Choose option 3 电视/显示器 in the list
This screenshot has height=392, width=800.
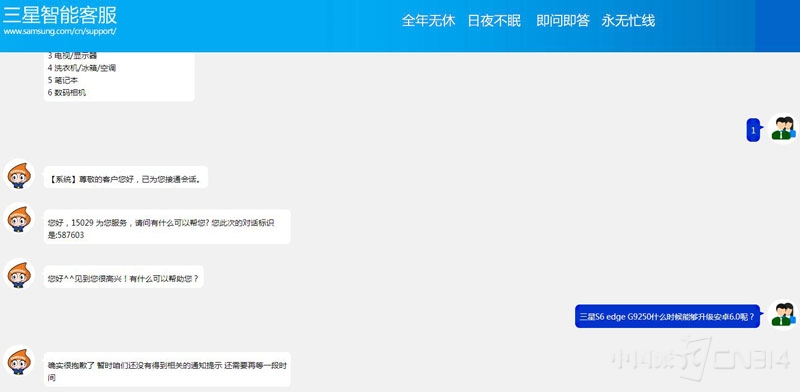[x=72, y=56]
